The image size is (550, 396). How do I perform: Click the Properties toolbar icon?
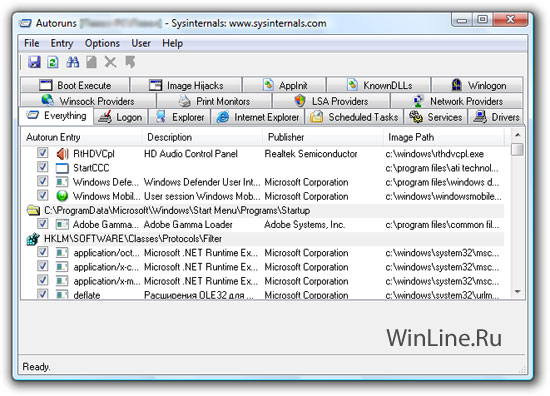click(x=91, y=62)
